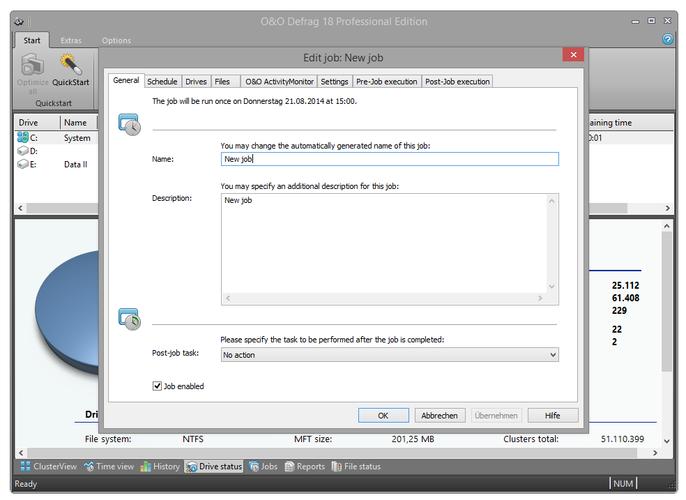Switch to Time view
Image resolution: width=686 pixels, height=500 pixels.
click(x=109, y=466)
